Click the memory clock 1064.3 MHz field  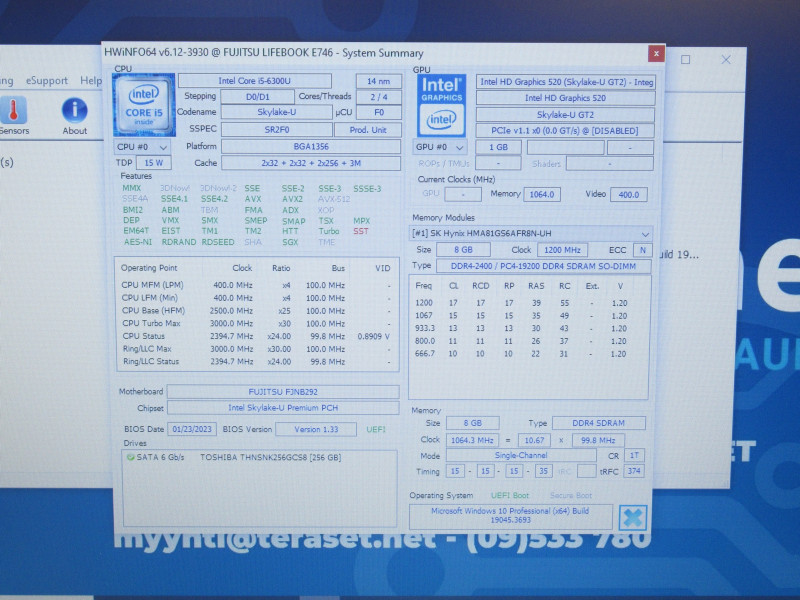coord(472,440)
